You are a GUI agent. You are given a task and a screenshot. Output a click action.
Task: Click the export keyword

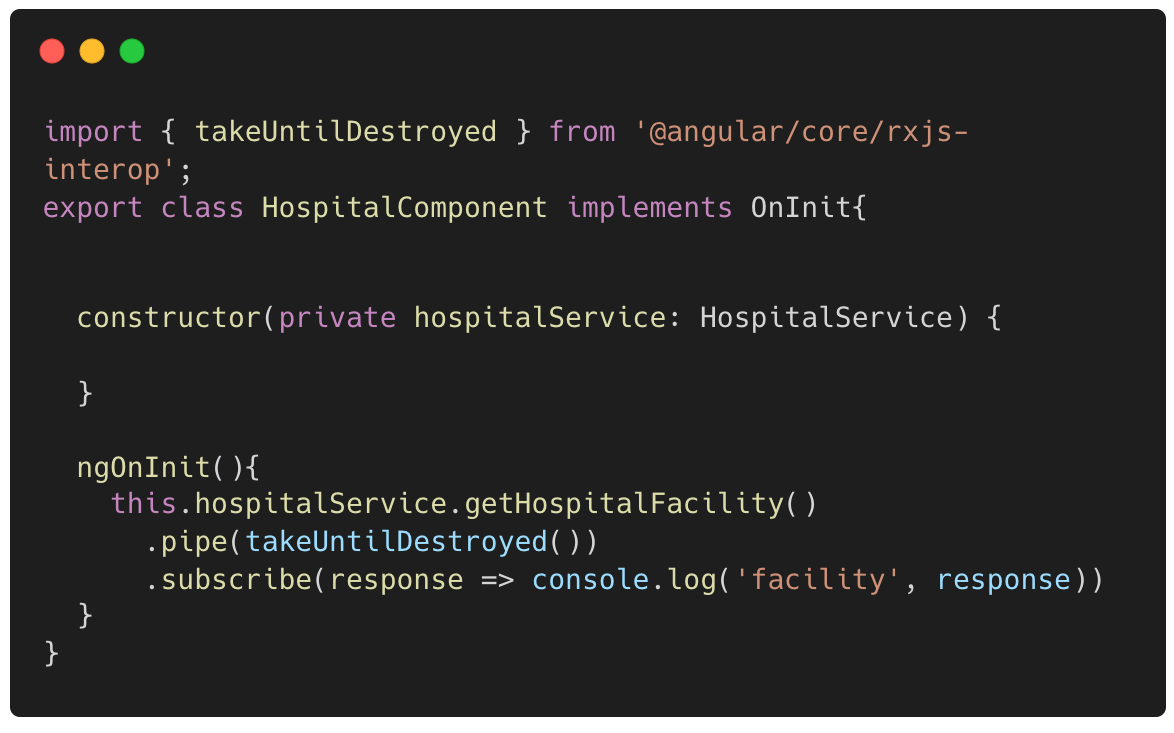pyautogui.click(x=93, y=208)
